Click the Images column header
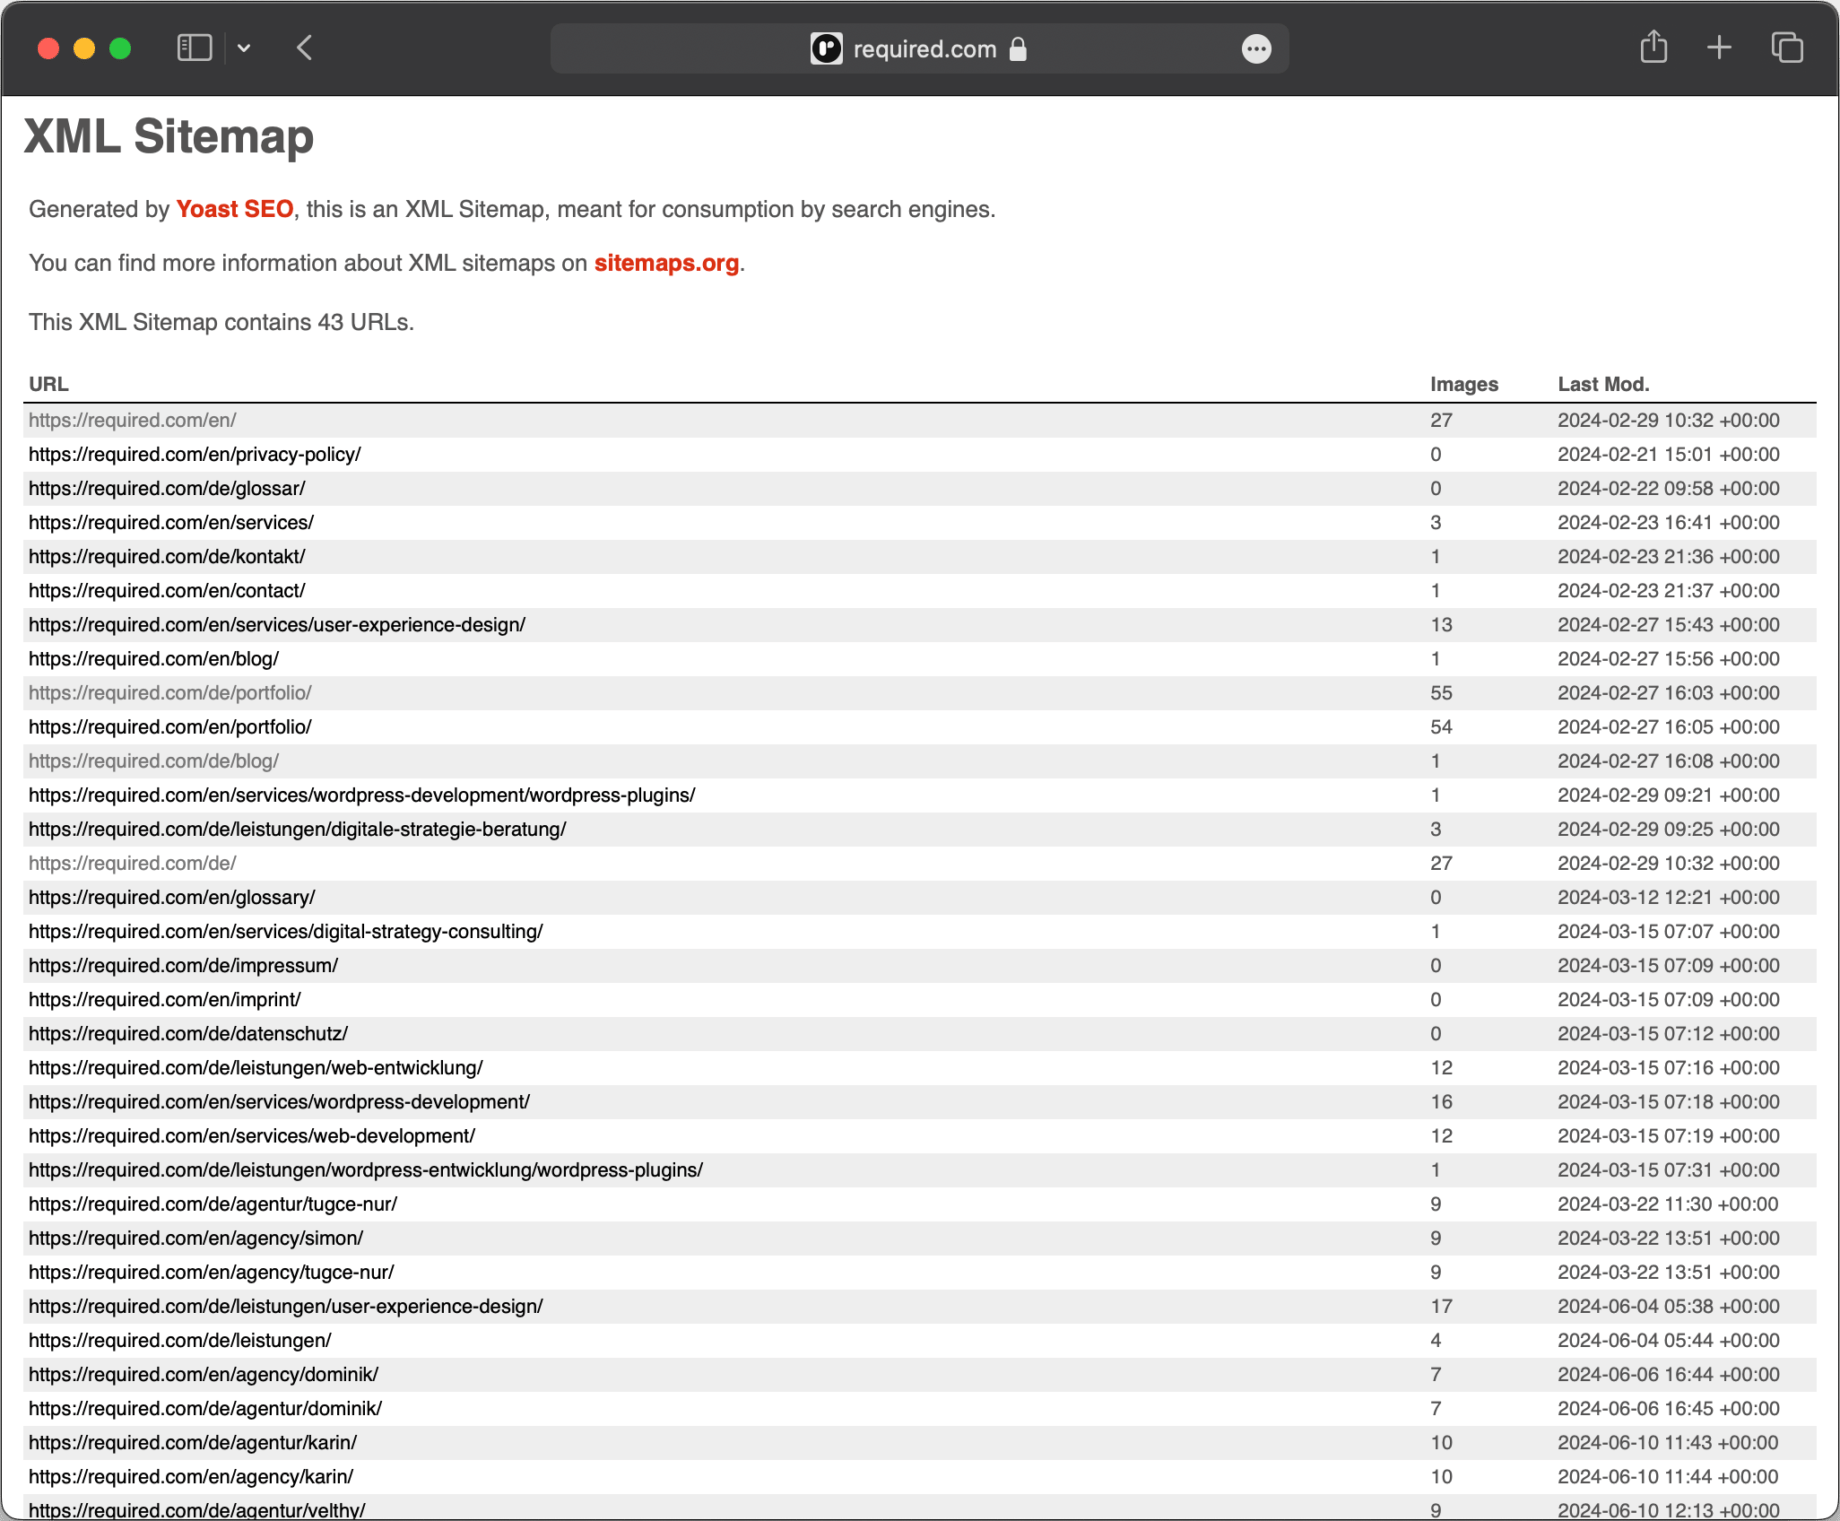 pos(1464,384)
